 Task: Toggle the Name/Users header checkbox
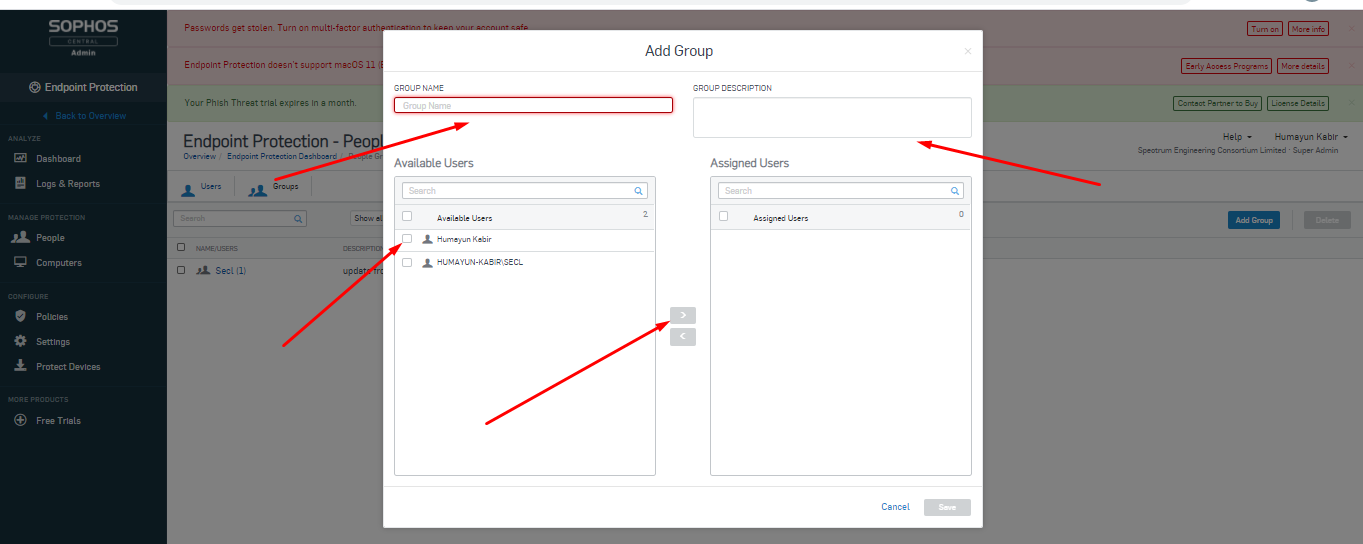(x=181, y=247)
